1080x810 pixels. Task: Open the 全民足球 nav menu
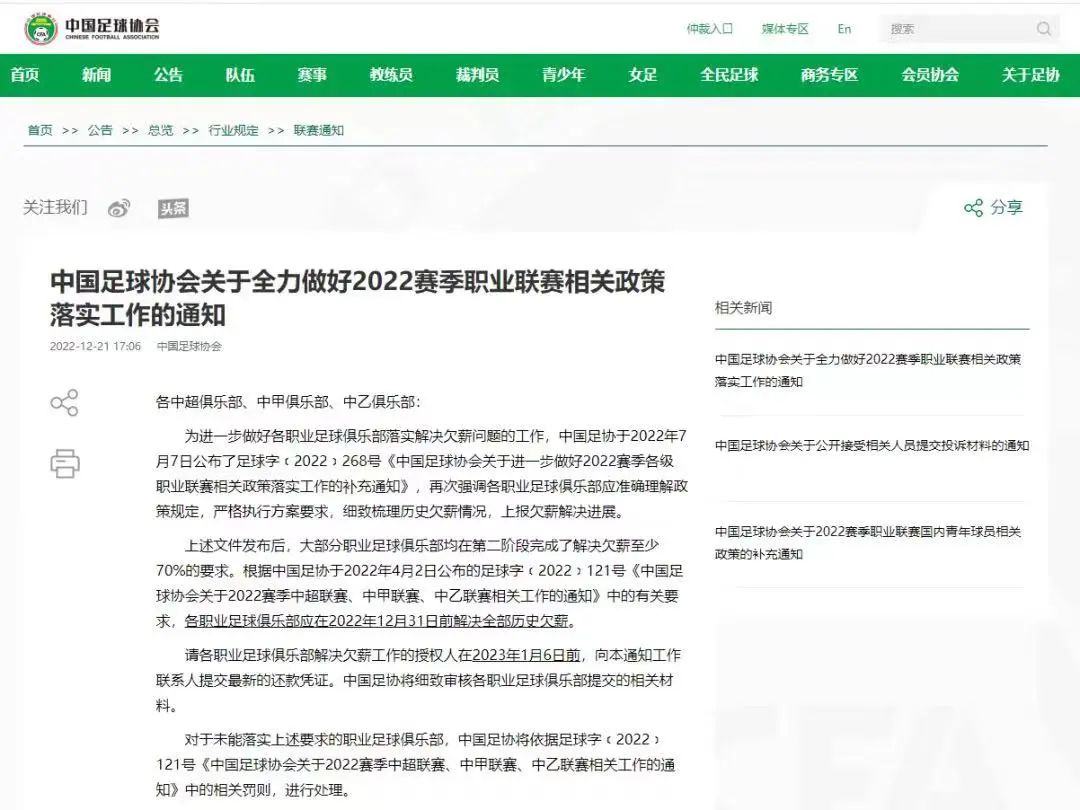(729, 75)
